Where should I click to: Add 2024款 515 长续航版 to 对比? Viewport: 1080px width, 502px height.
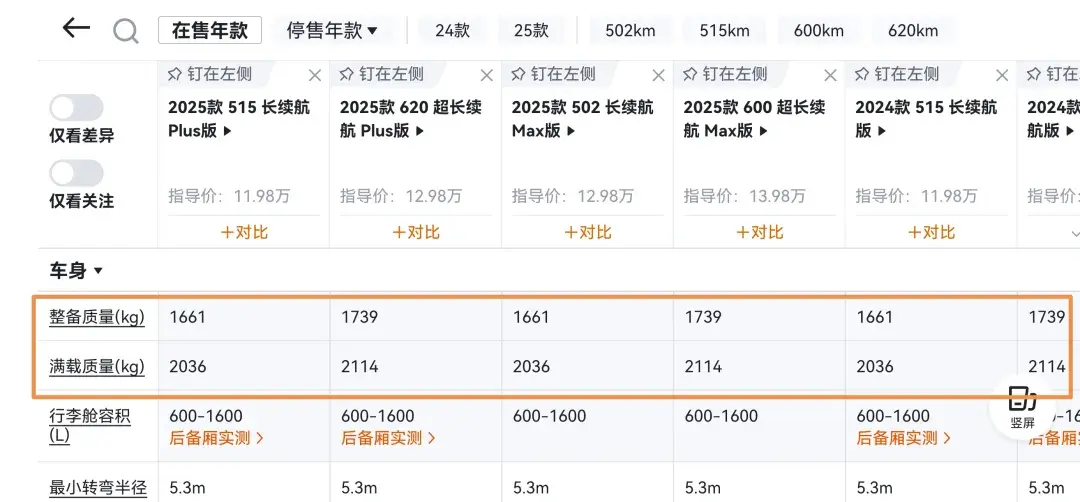pyautogui.click(x=931, y=232)
